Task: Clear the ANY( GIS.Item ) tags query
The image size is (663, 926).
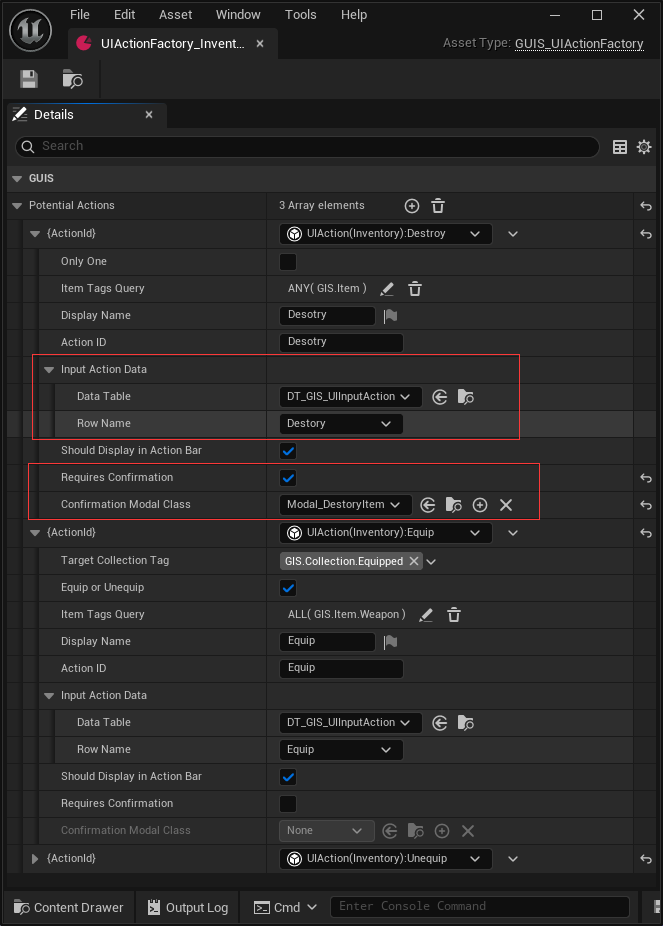Action: [415, 289]
